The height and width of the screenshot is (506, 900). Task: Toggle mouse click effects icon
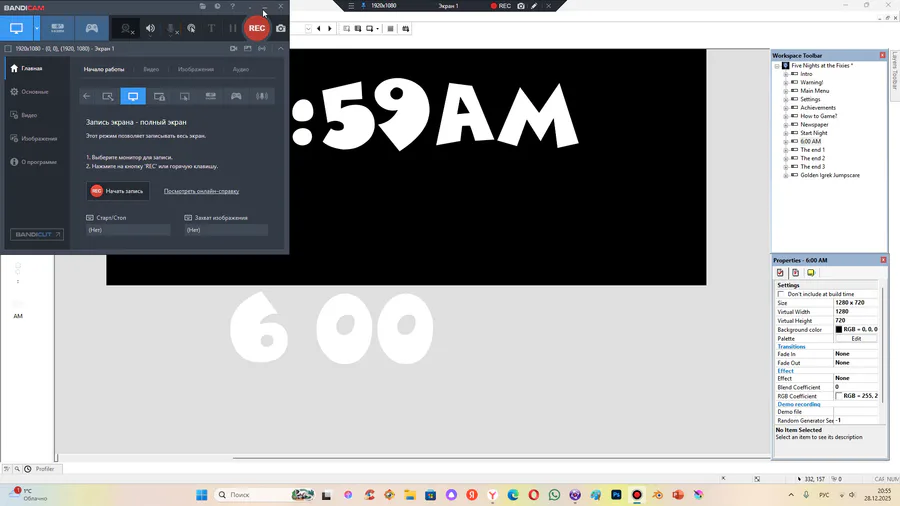pos(191,28)
